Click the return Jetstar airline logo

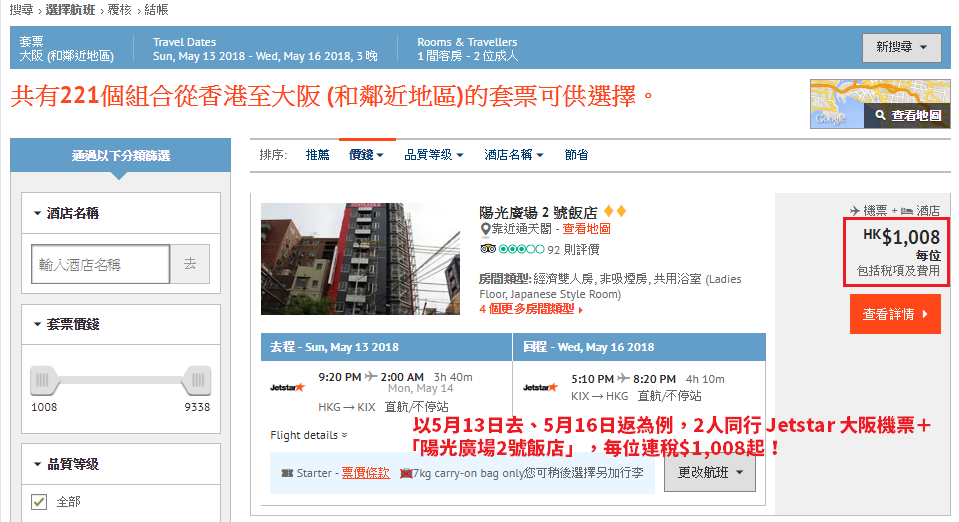pyautogui.click(x=541, y=387)
